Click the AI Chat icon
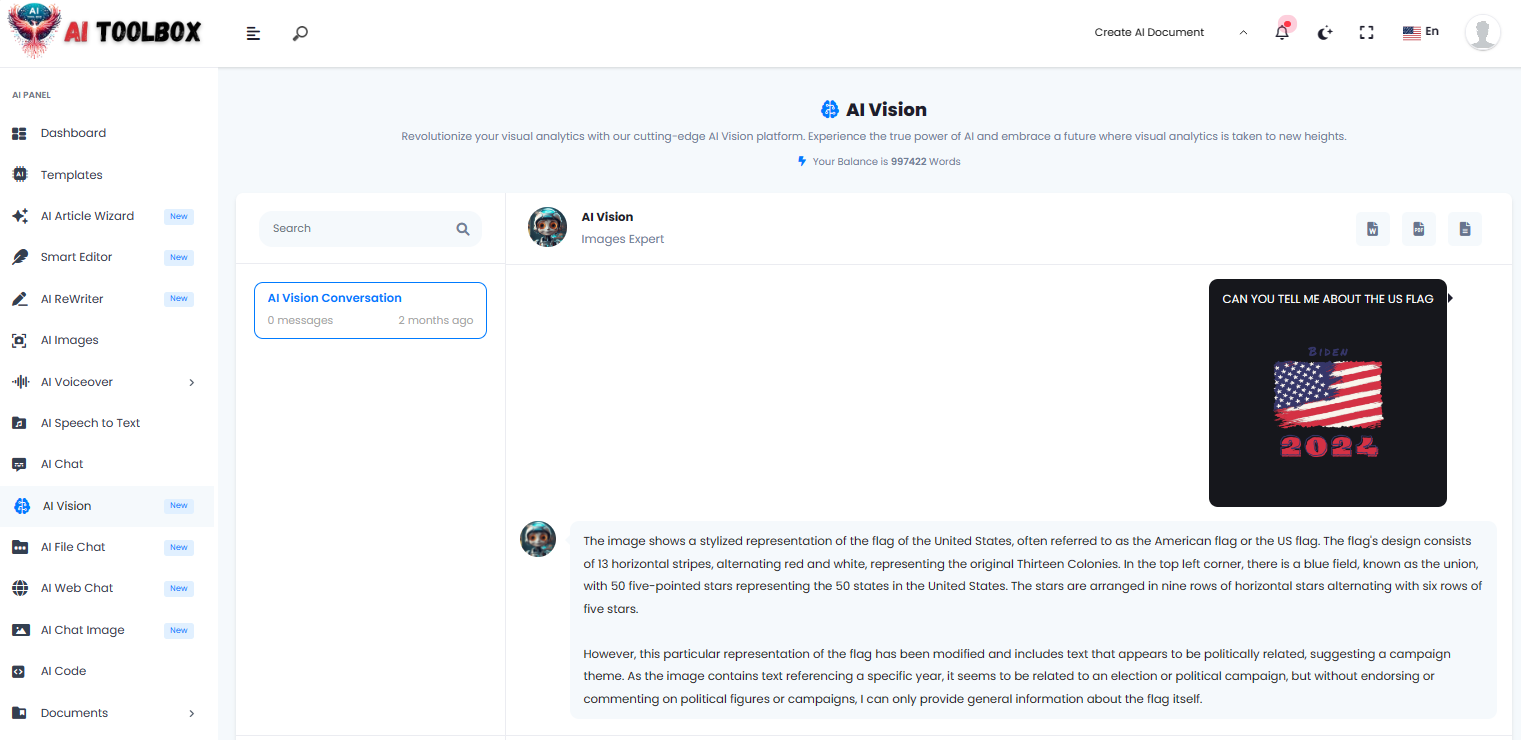This screenshot has height=740, width=1521. click(20, 464)
